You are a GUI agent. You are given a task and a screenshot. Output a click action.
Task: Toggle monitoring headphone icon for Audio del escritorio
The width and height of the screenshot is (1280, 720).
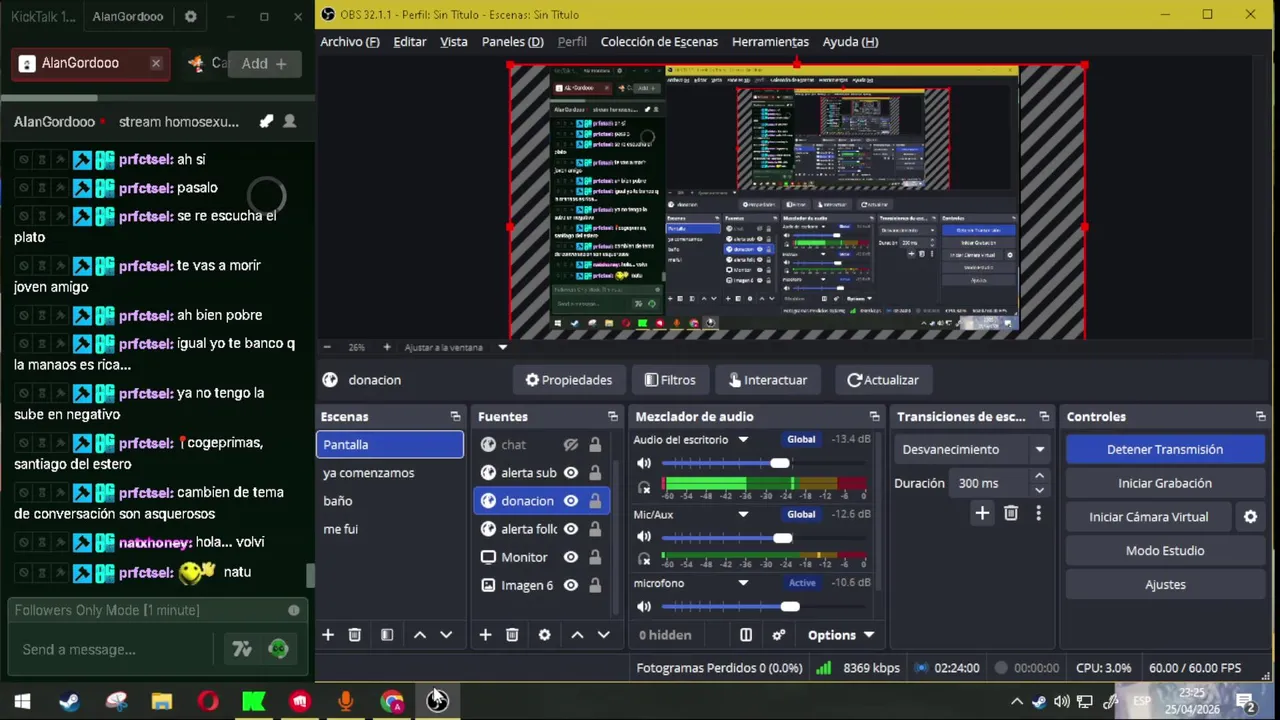(644, 488)
